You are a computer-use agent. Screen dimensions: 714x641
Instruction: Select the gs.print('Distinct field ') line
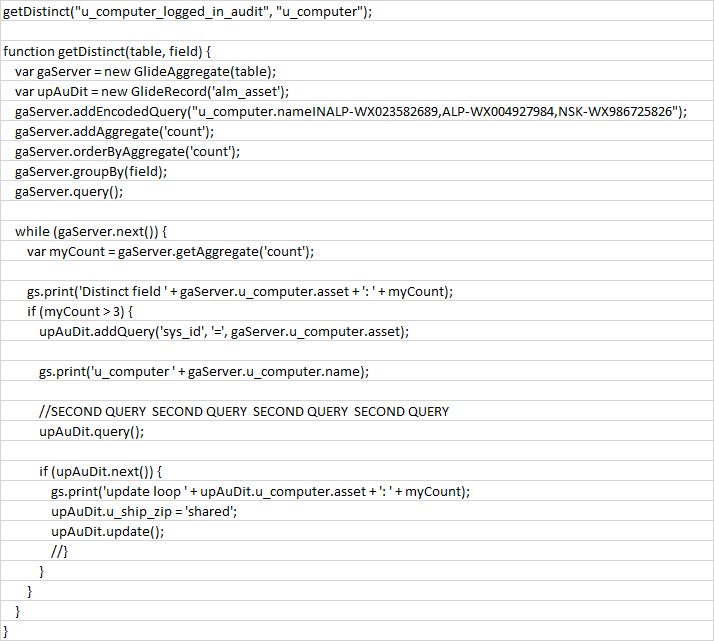(240, 292)
